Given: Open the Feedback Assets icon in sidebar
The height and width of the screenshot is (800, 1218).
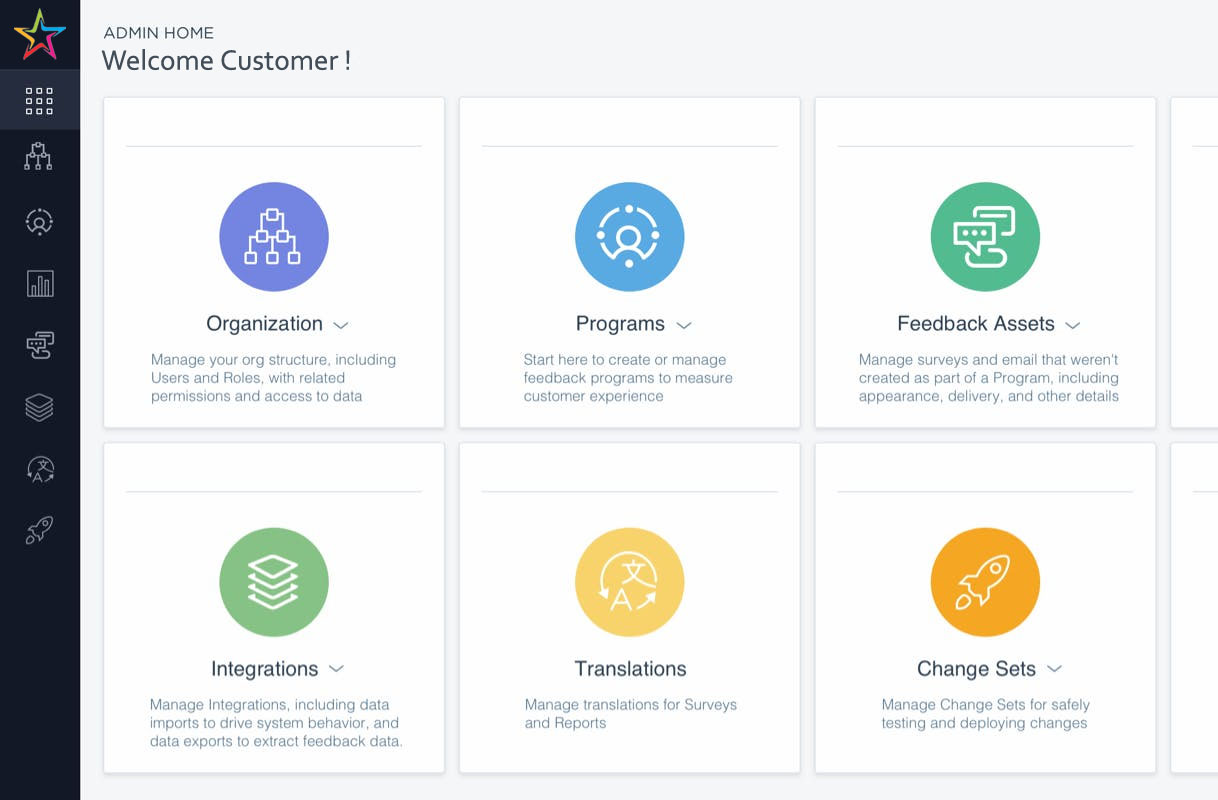Looking at the screenshot, I should click(39, 346).
